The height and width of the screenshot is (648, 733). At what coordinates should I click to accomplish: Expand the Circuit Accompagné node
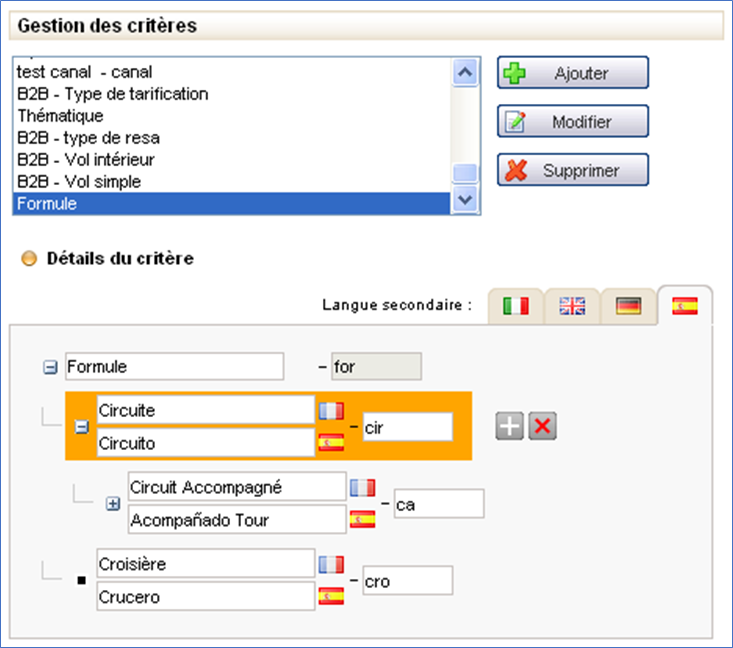(x=114, y=504)
